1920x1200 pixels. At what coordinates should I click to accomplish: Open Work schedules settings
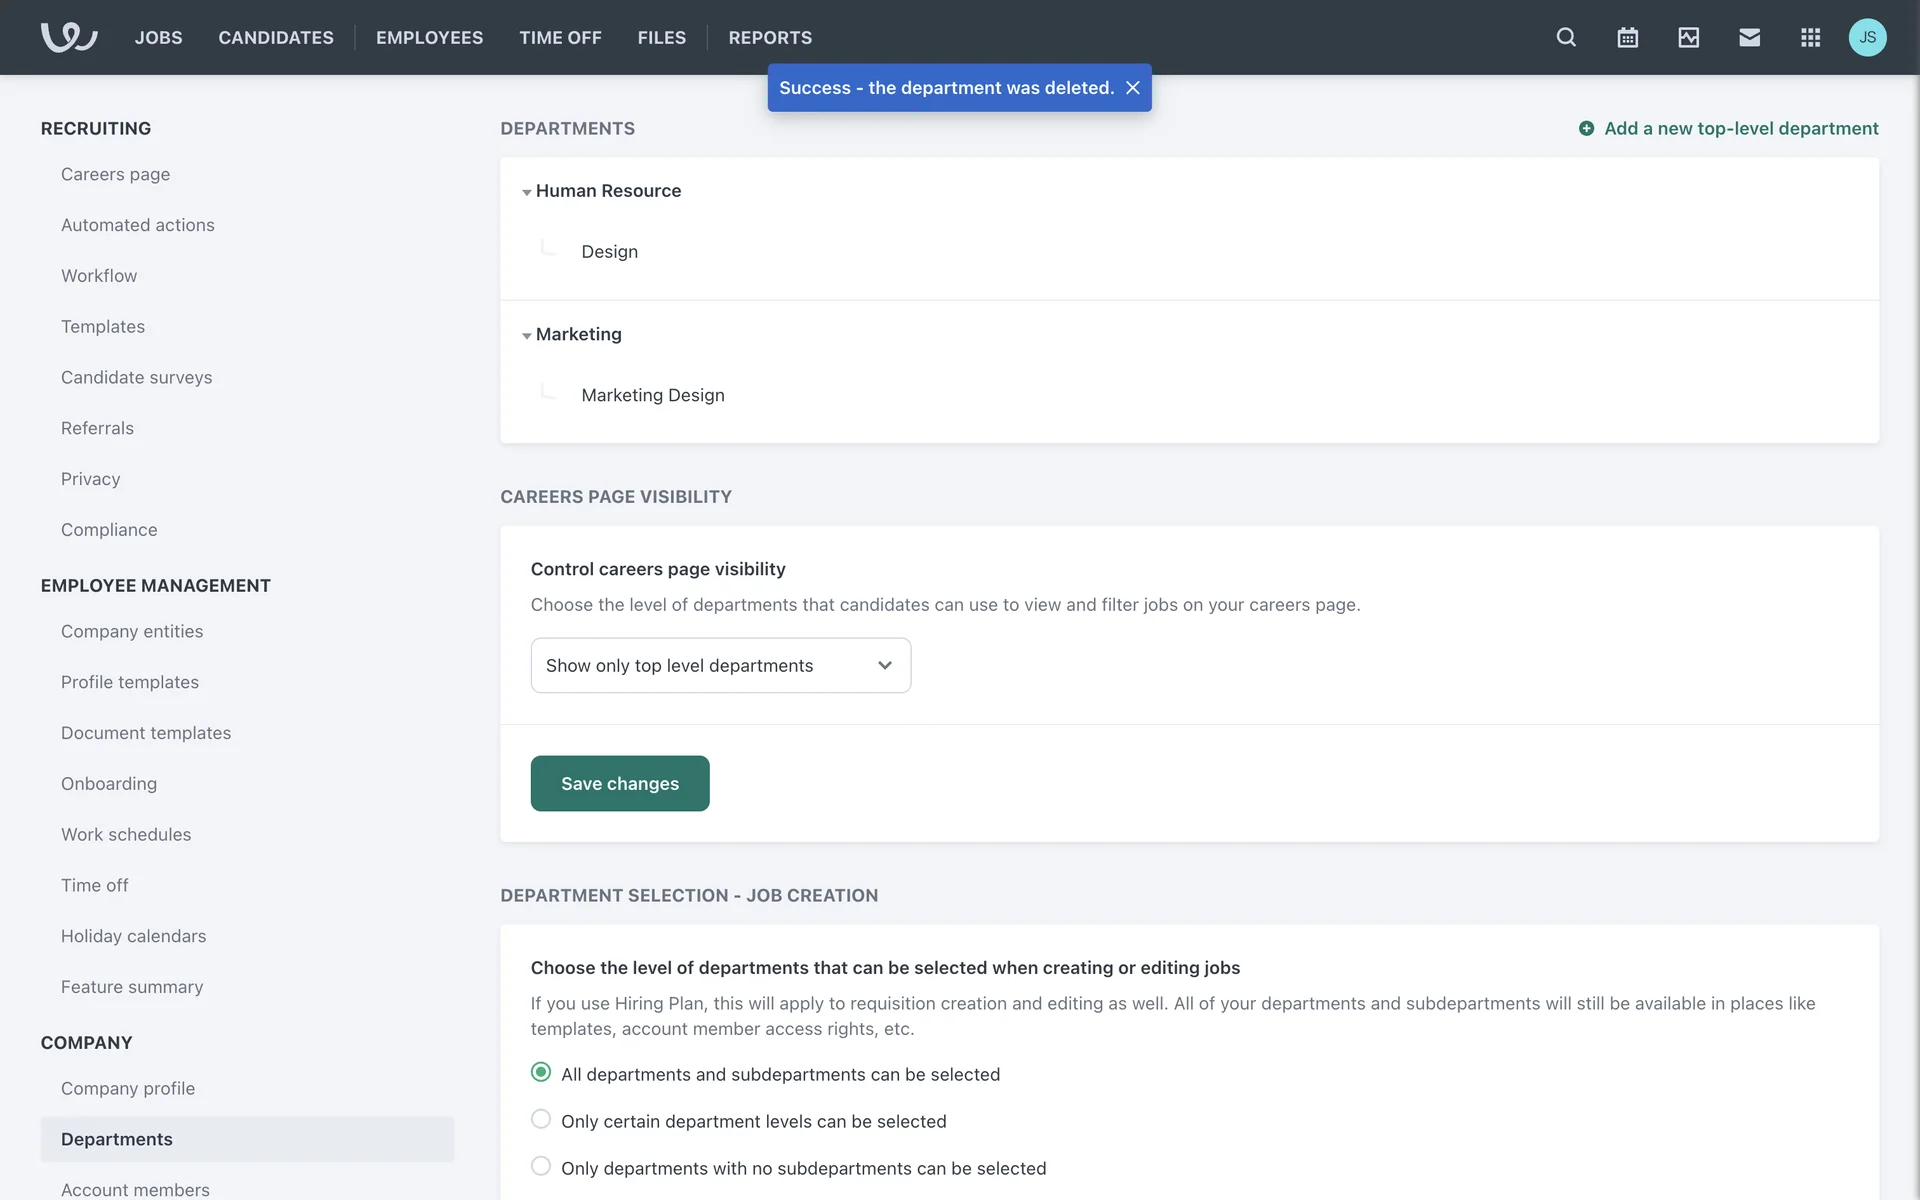(x=126, y=834)
